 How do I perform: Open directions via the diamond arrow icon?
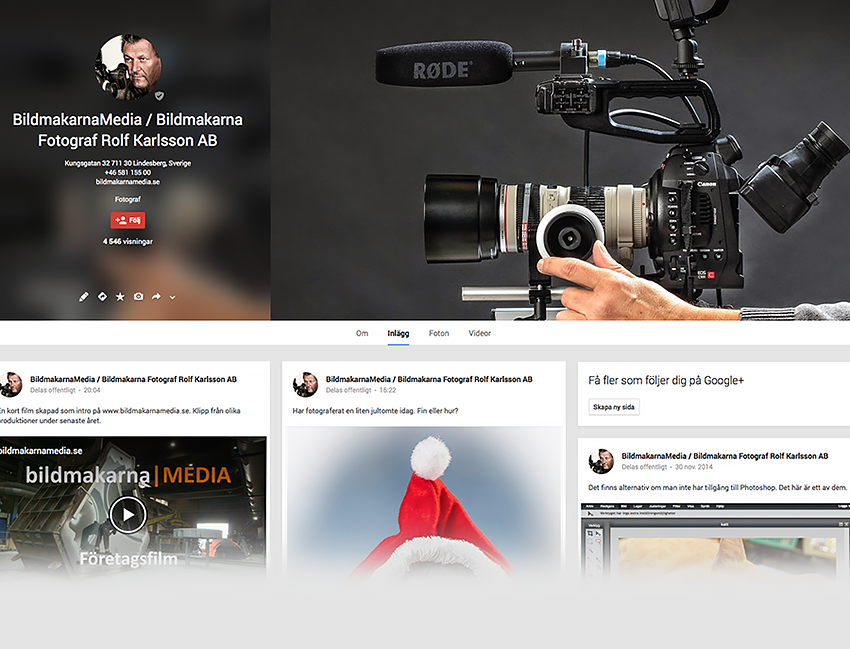(102, 297)
